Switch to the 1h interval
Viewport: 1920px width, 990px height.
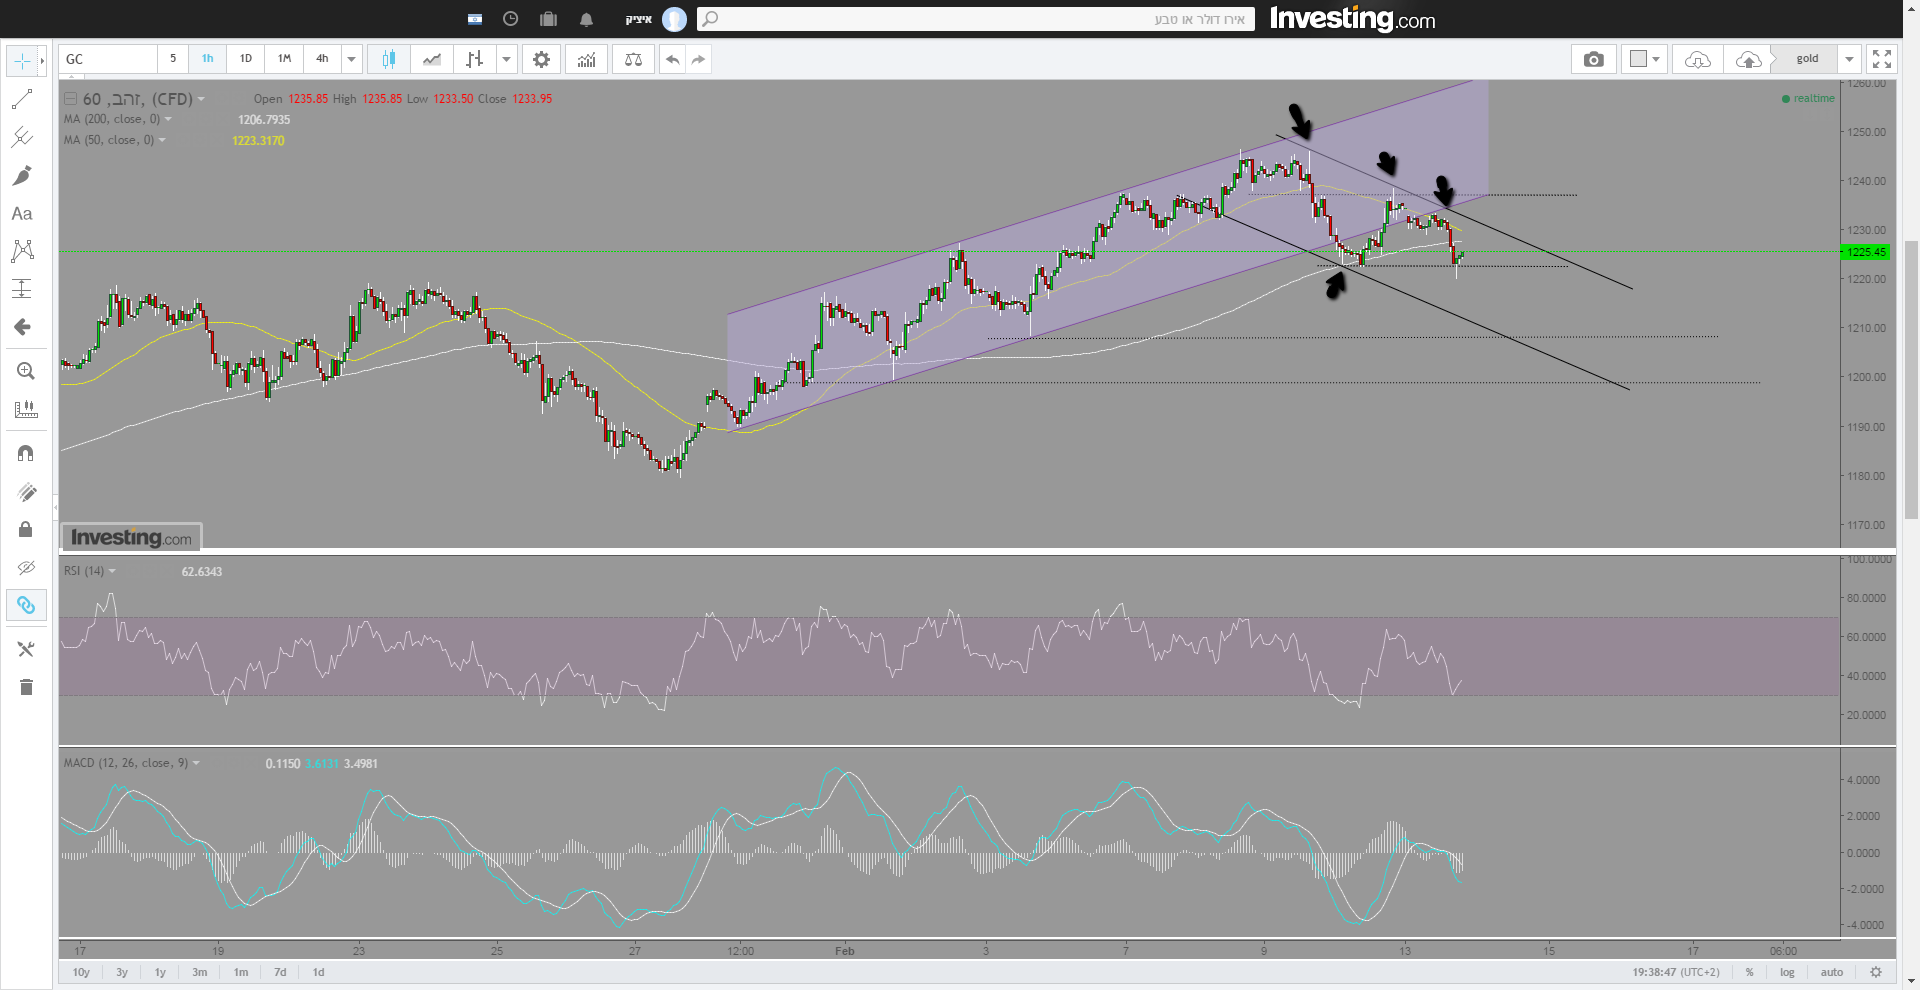click(207, 59)
